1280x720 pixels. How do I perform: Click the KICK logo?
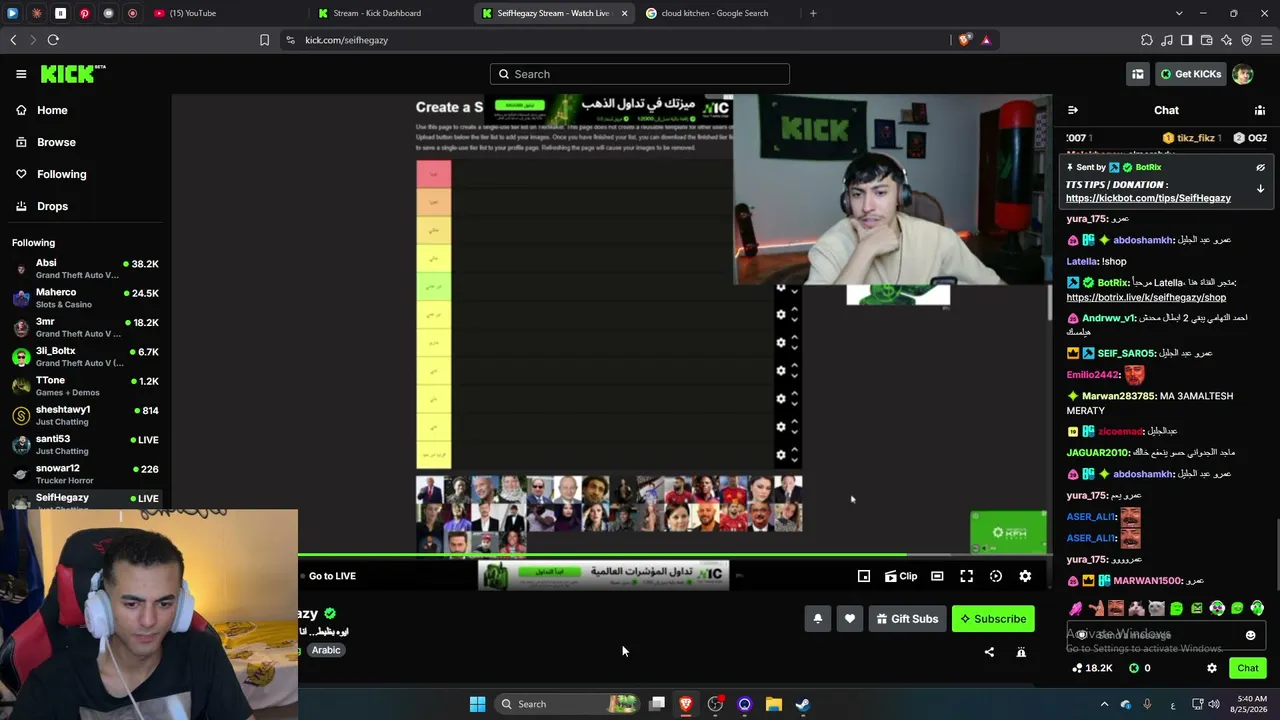pyautogui.click(x=73, y=74)
